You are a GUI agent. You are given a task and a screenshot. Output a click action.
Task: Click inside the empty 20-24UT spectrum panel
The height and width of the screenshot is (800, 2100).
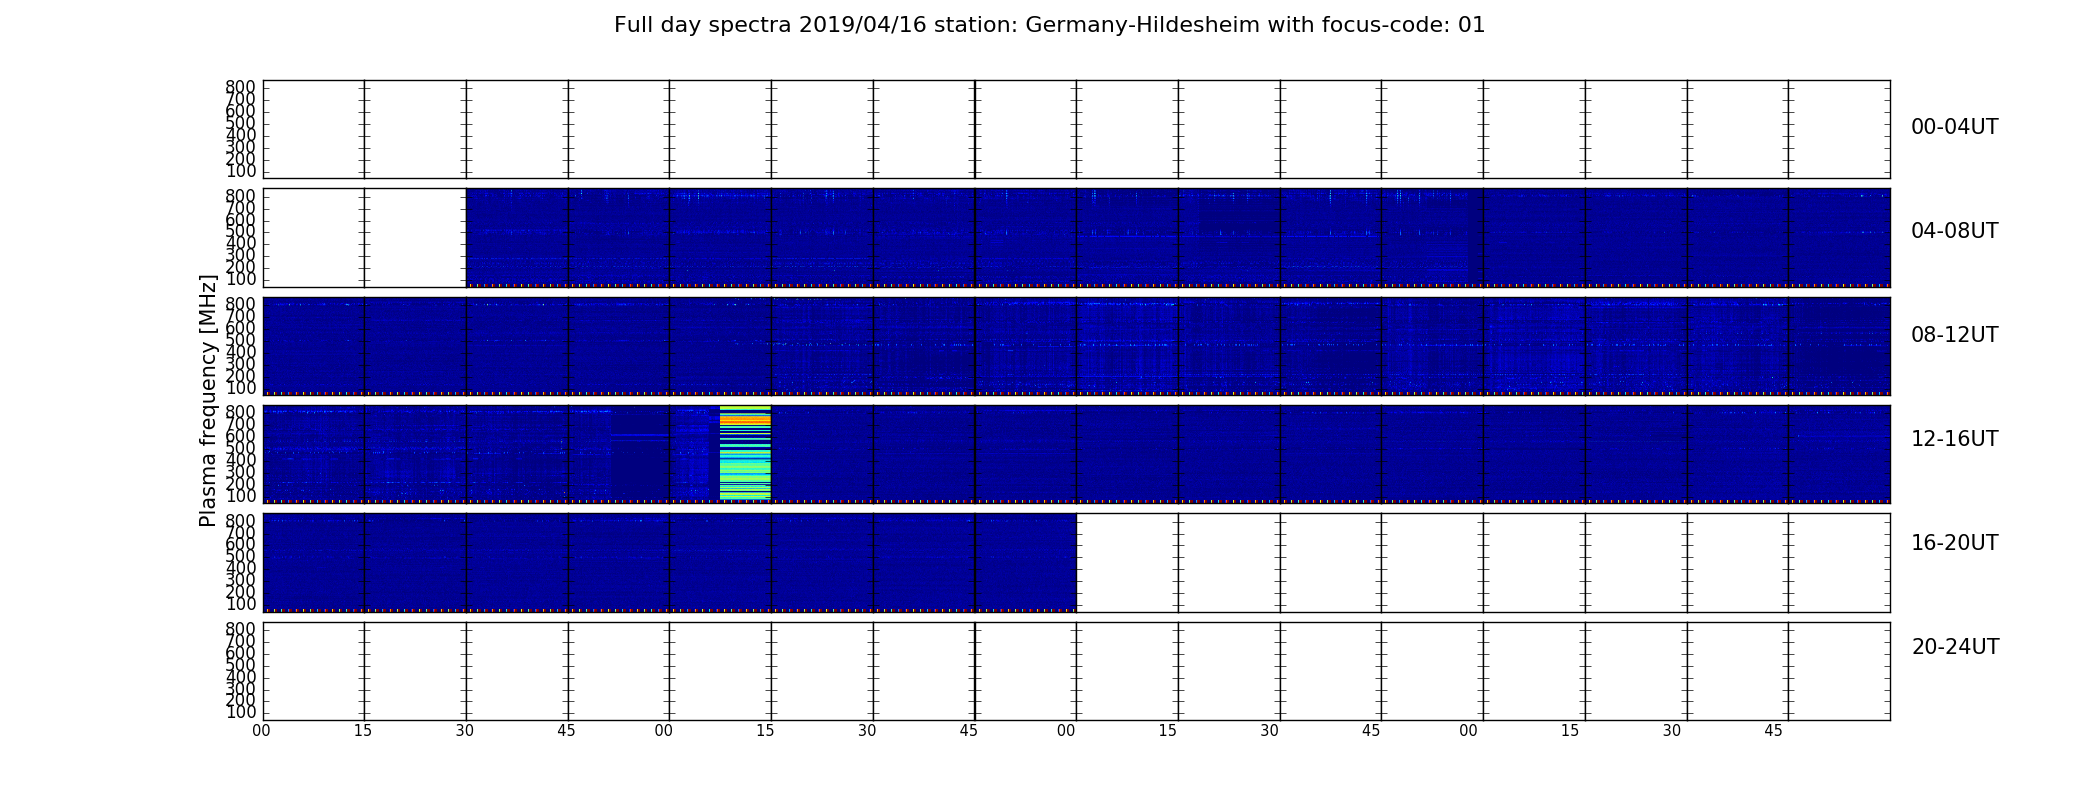tap(1076, 671)
